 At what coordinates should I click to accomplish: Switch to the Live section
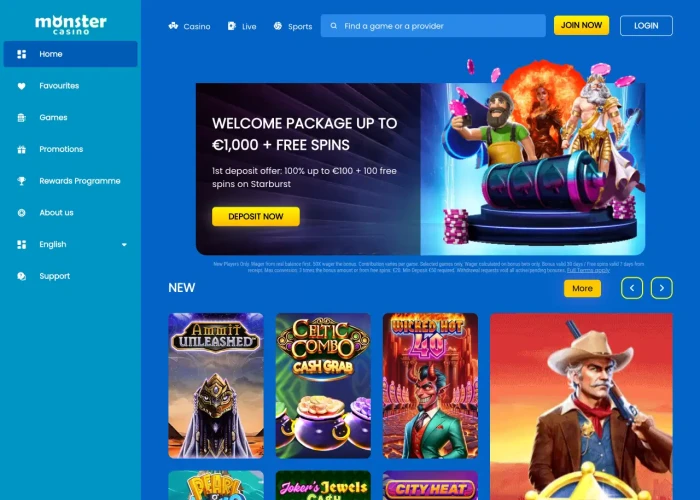(x=242, y=26)
